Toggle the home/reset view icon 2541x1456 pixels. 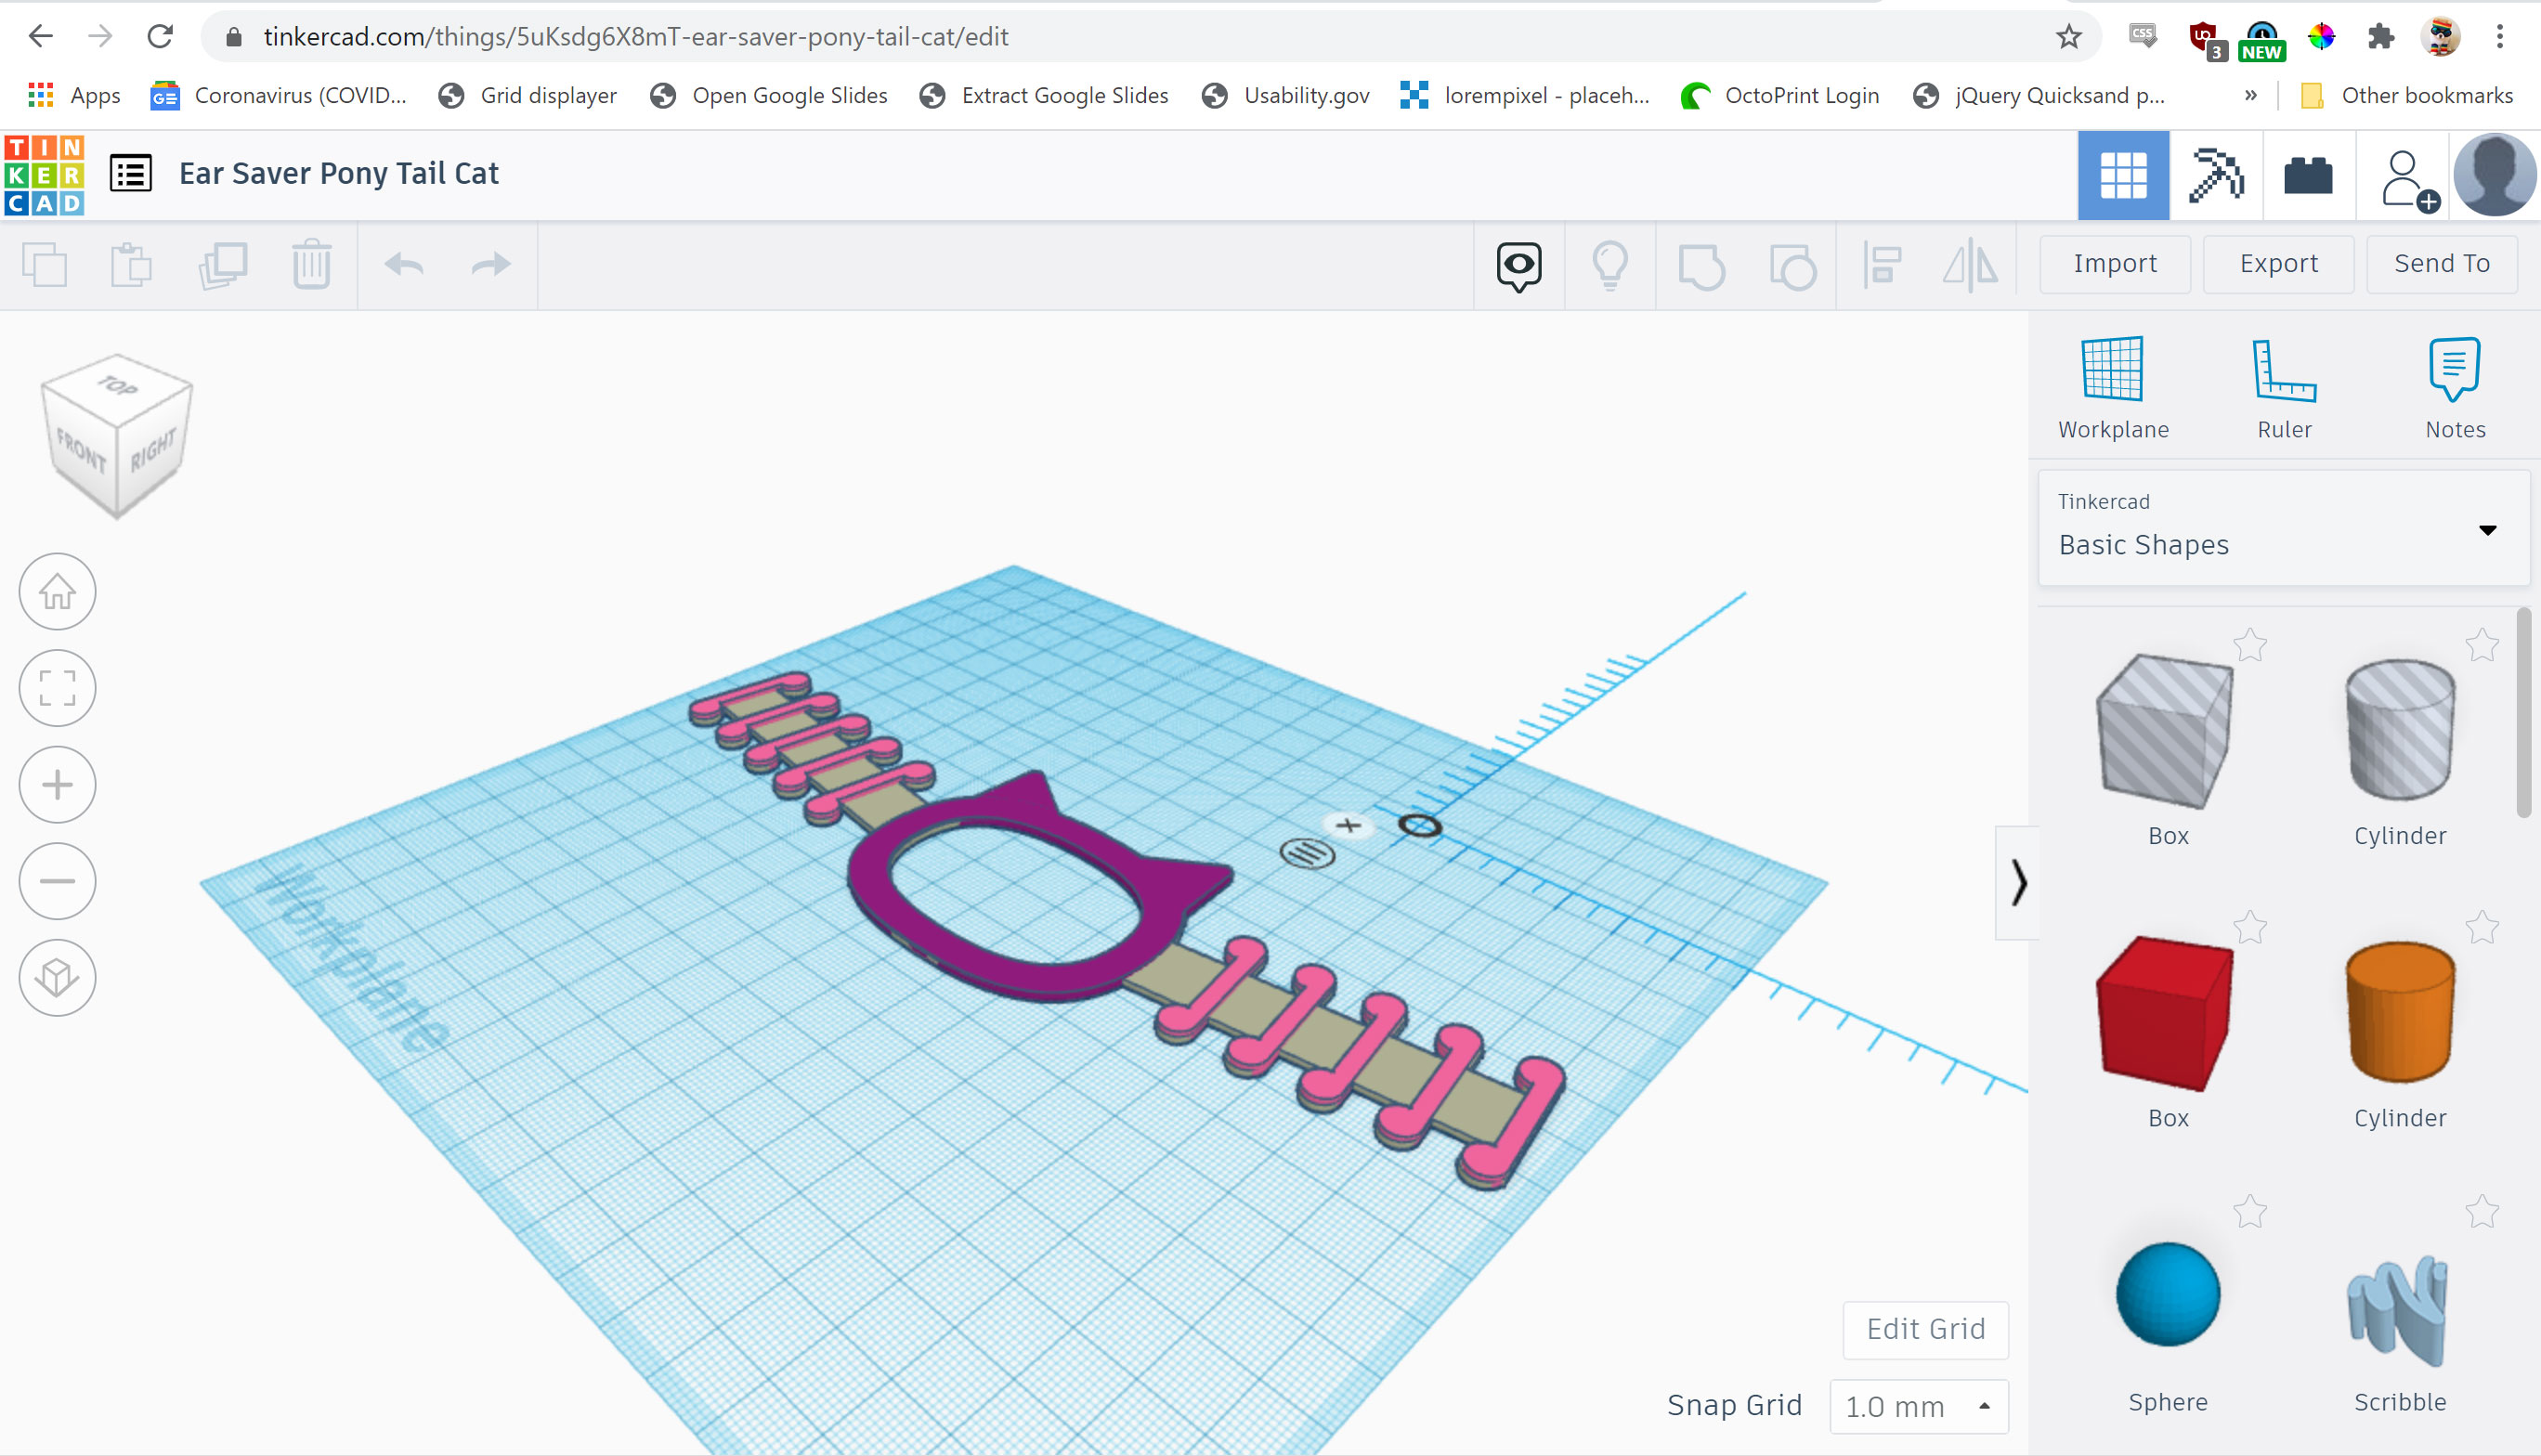(x=59, y=591)
